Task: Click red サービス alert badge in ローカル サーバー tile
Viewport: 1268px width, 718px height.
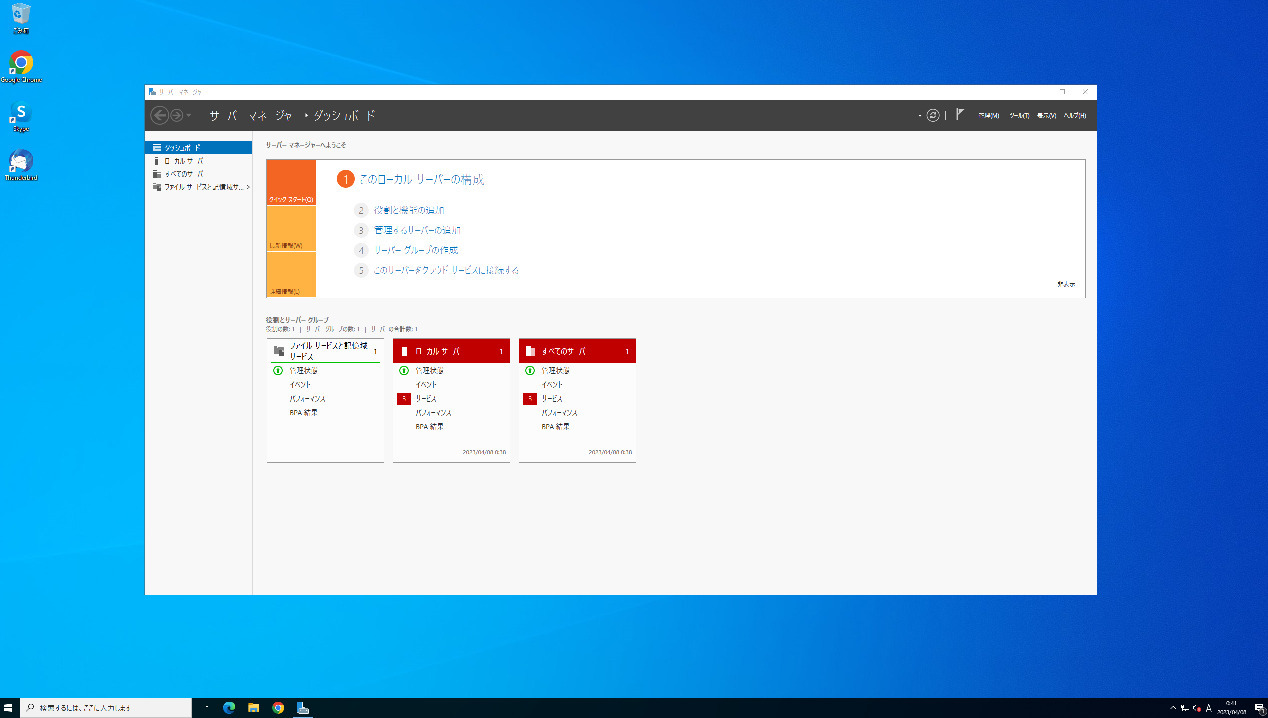Action: [x=404, y=398]
